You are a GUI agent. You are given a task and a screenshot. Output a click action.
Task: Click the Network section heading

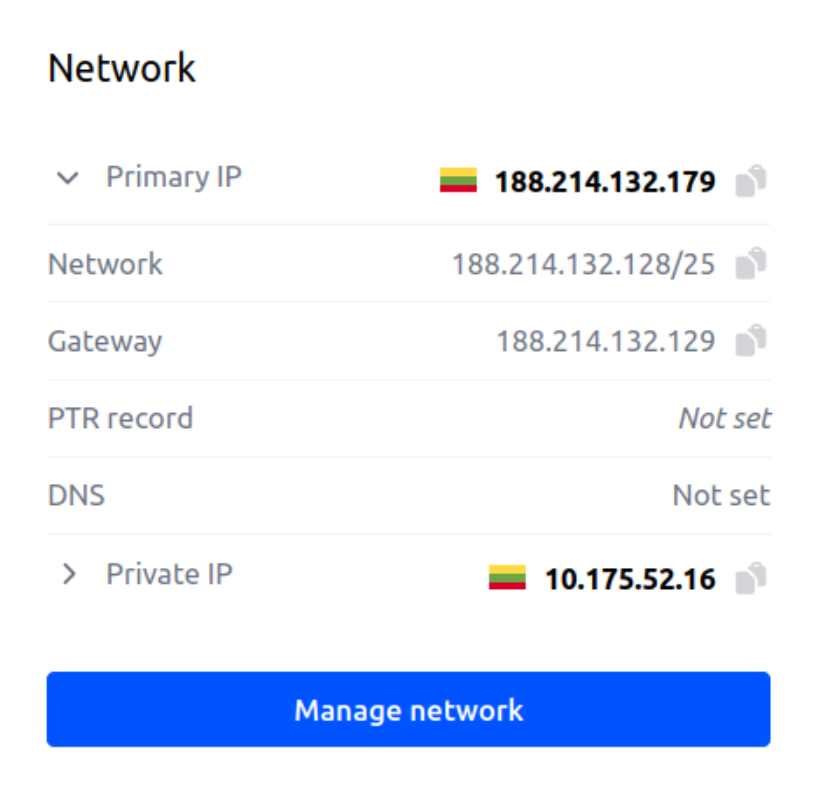(122, 69)
